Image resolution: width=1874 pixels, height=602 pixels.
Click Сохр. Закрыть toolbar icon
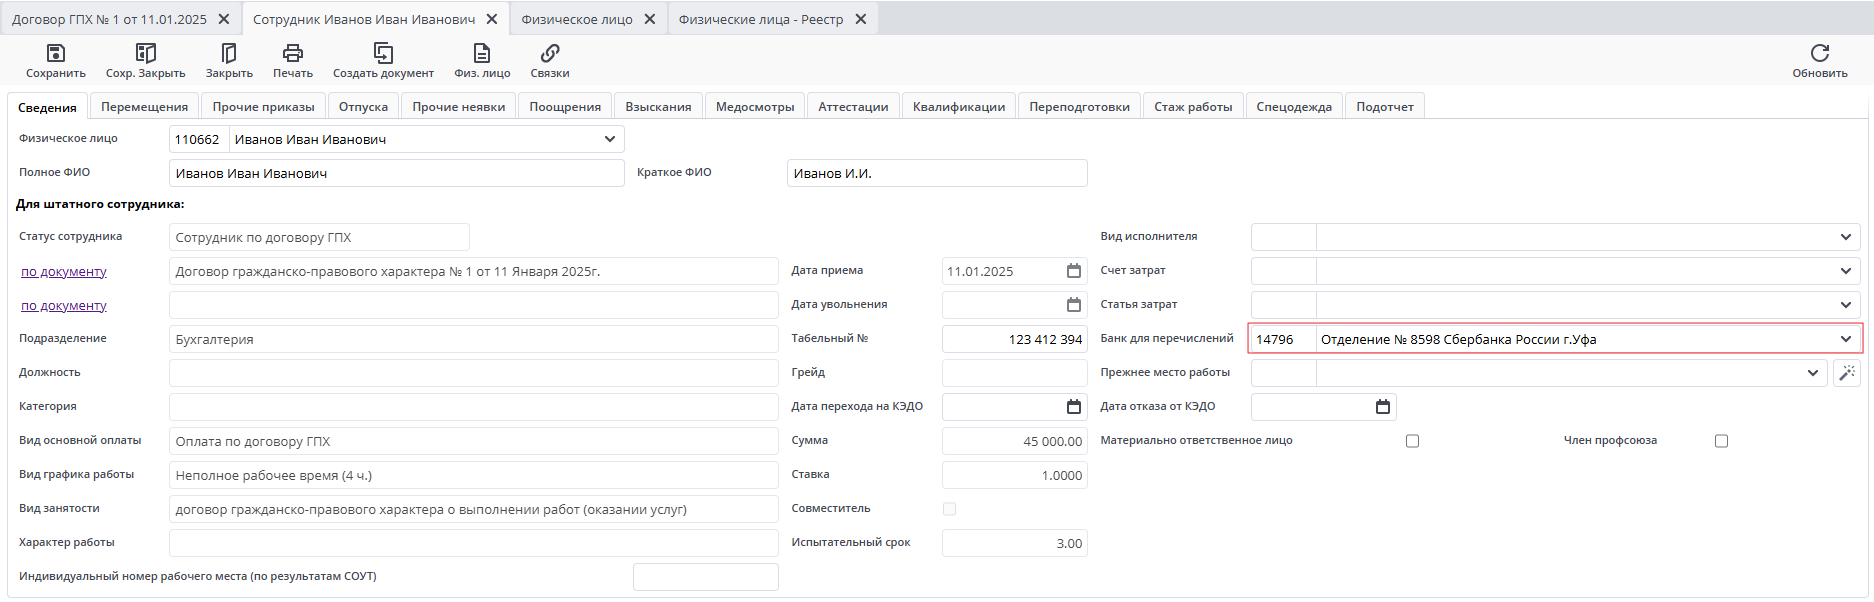coord(146,54)
